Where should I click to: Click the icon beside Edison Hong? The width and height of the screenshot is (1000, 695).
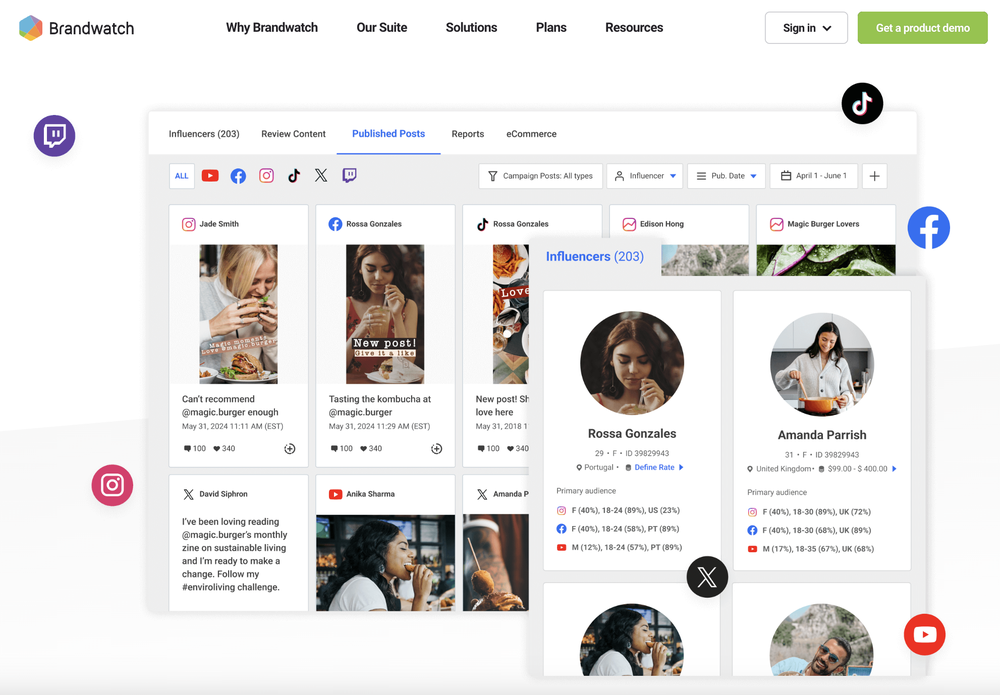tap(629, 224)
